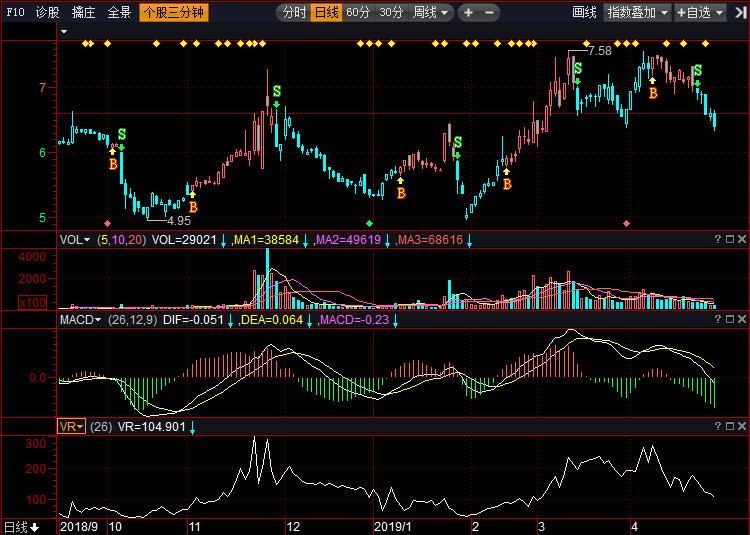This screenshot has width=750, height=535.
Task: Zoom in the chart with plus button
Action: tap(468, 12)
